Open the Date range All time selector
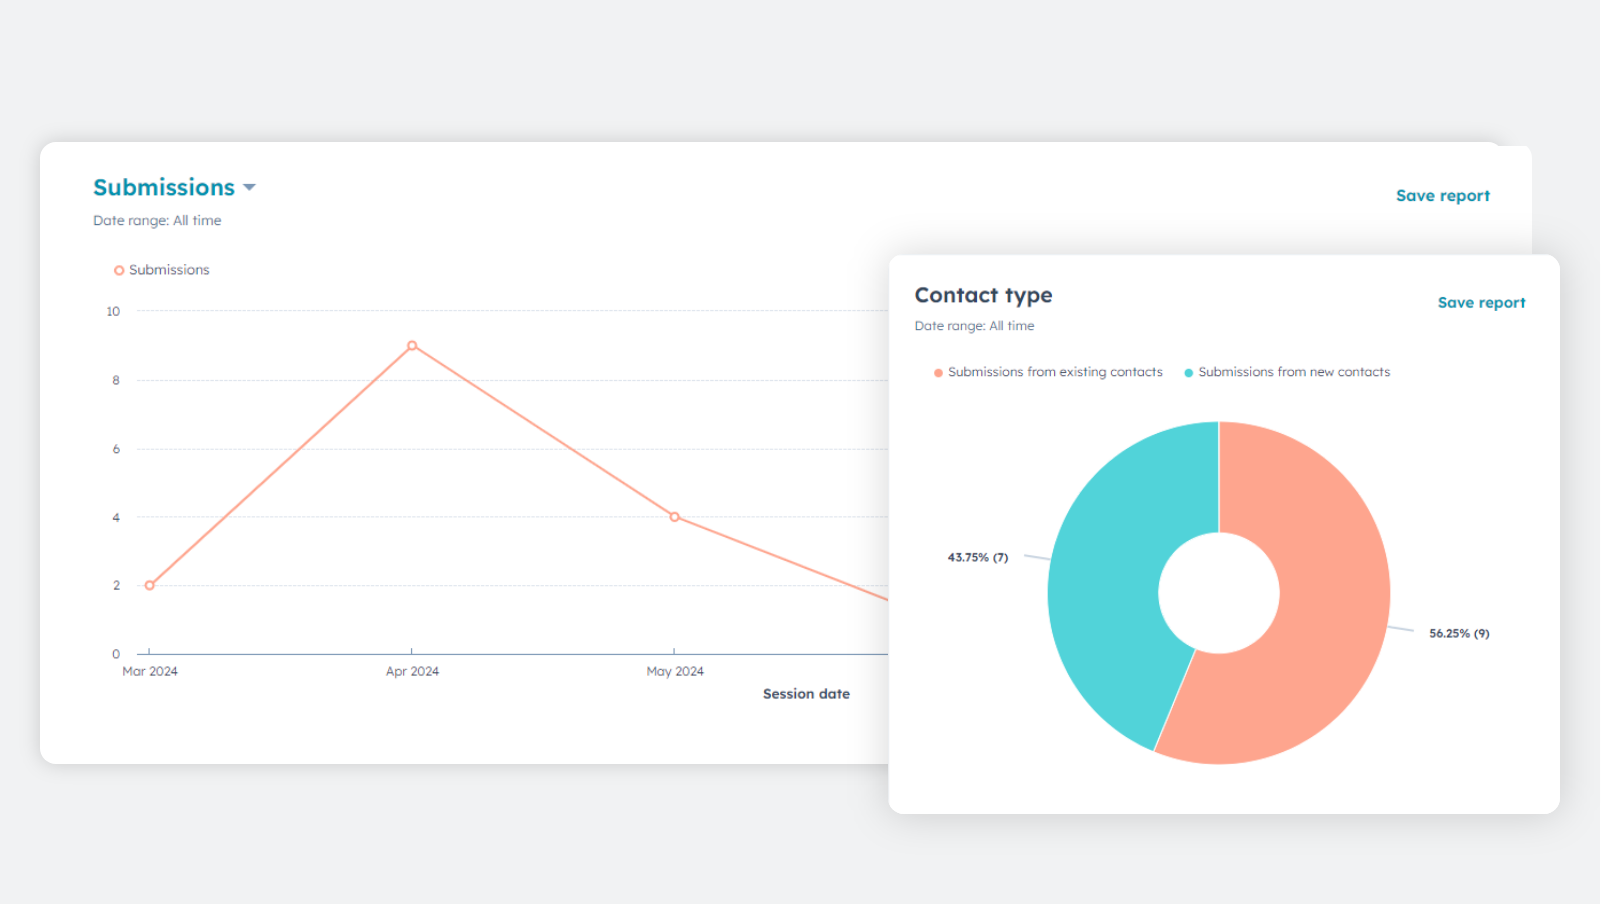Screen dimensions: 1620x904 point(157,220)
